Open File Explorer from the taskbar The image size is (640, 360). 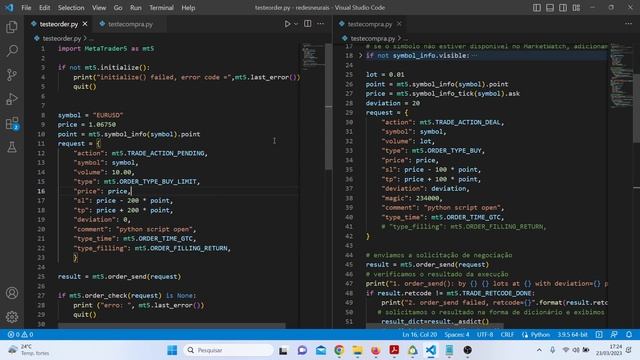click(x=358, y=350)
